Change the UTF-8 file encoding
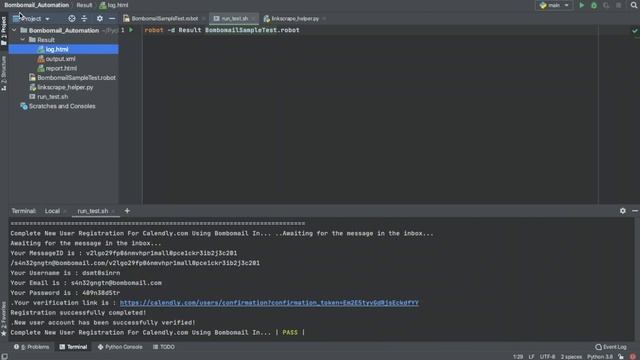Screen dimensions: 640x360 (x=547, y=357)
